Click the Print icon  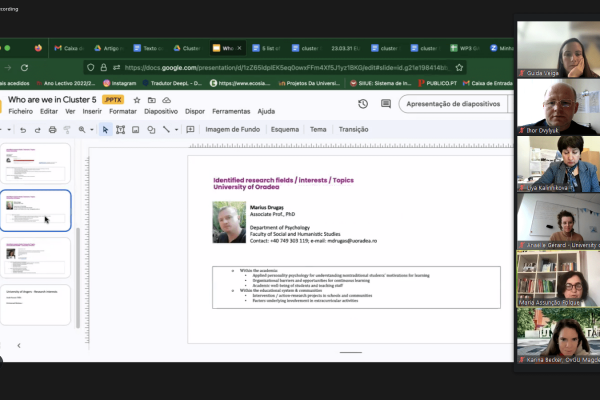(52, 130)
